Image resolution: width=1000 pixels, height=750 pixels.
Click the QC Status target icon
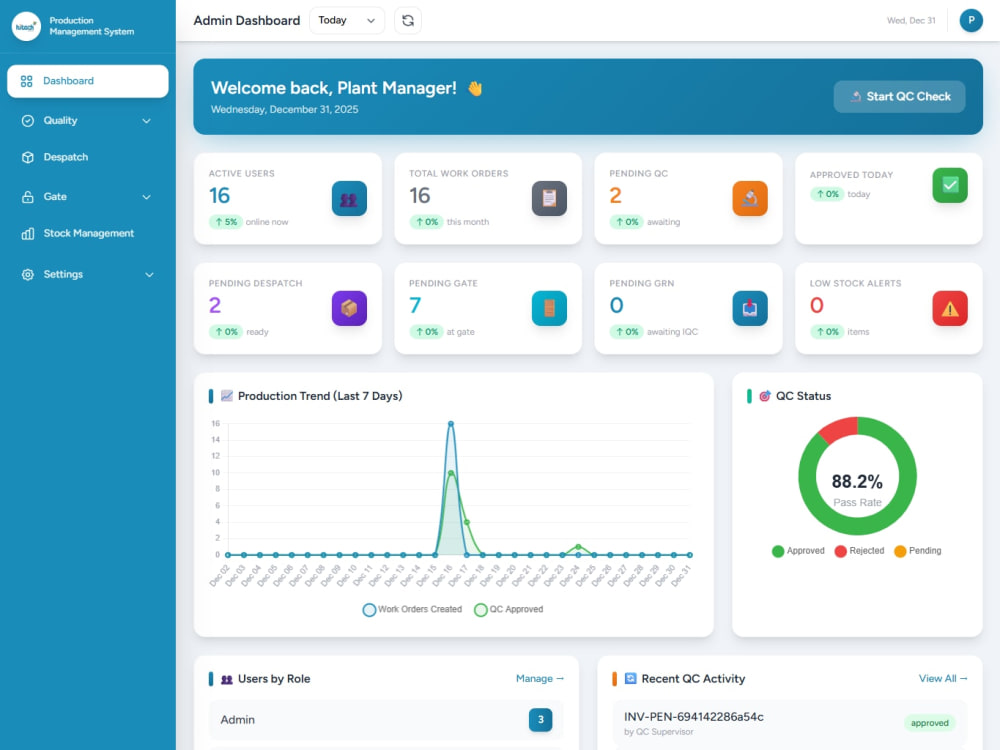pyautogui.click(x=765, y=396)
